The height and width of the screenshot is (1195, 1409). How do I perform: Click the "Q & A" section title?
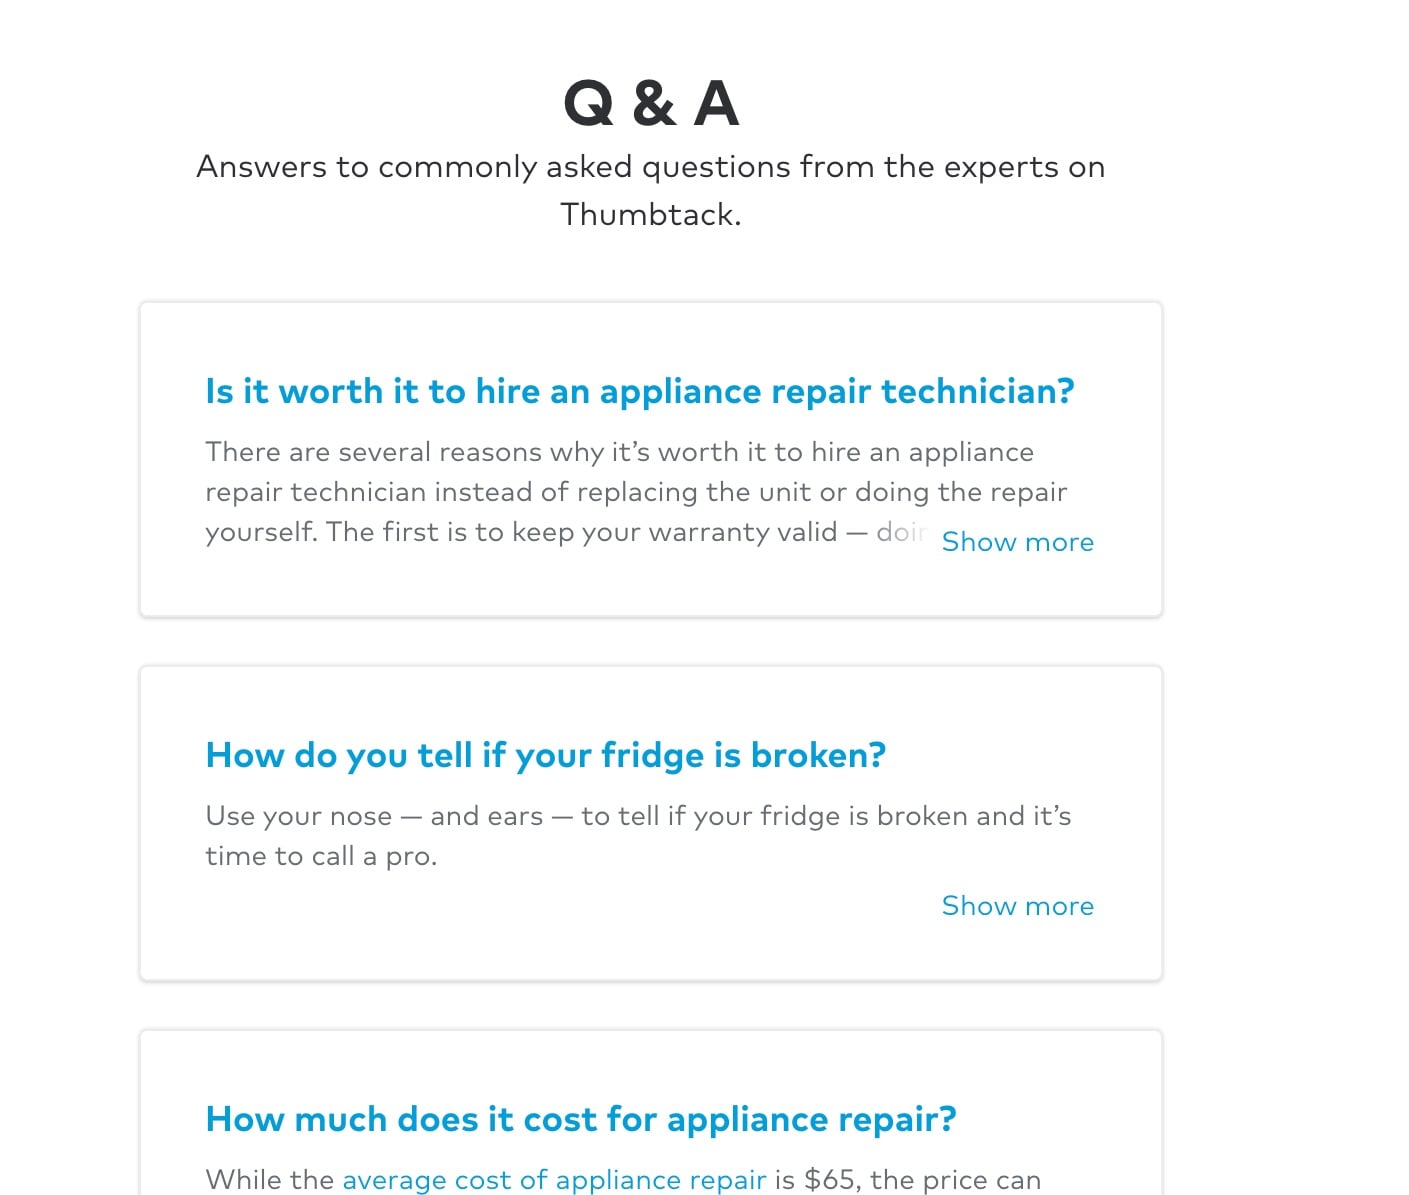pos(651,103)
